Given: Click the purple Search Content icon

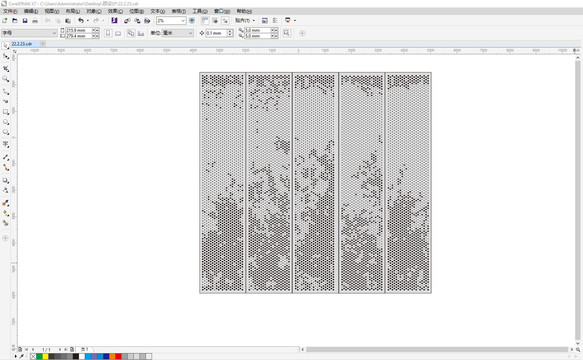Looking at the screenshot, I should coord(114,20).
